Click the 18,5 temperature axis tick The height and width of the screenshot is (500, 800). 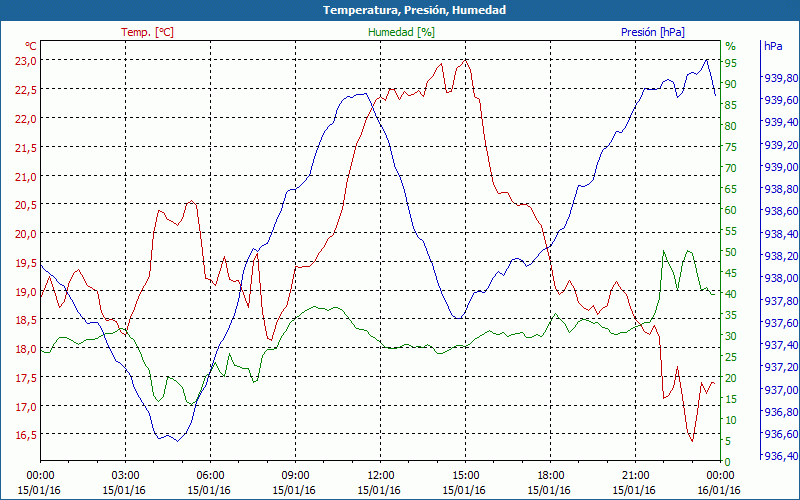(26, 320)
